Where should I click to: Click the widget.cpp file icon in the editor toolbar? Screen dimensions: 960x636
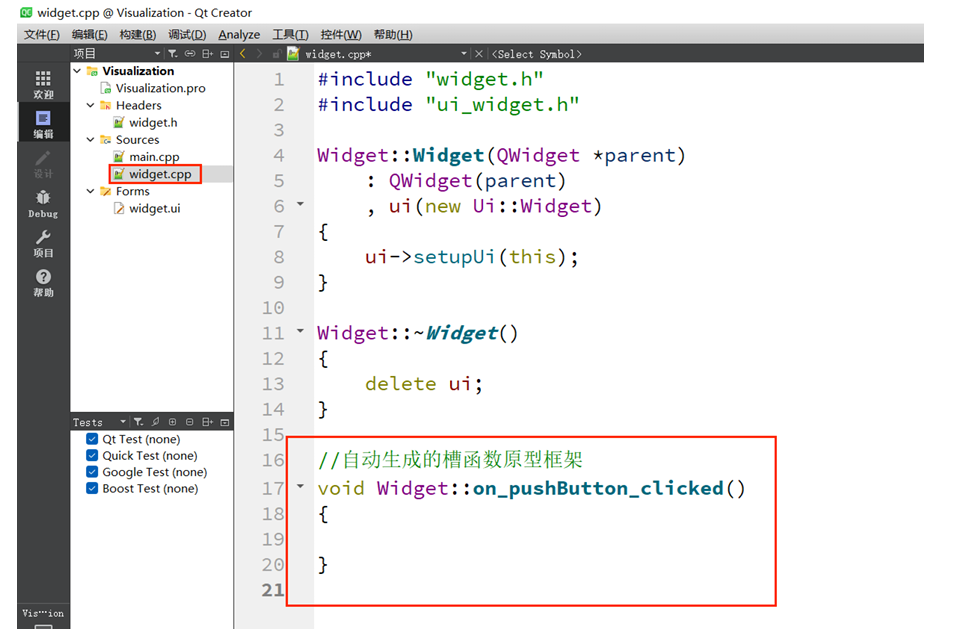(x=293, y=54)
